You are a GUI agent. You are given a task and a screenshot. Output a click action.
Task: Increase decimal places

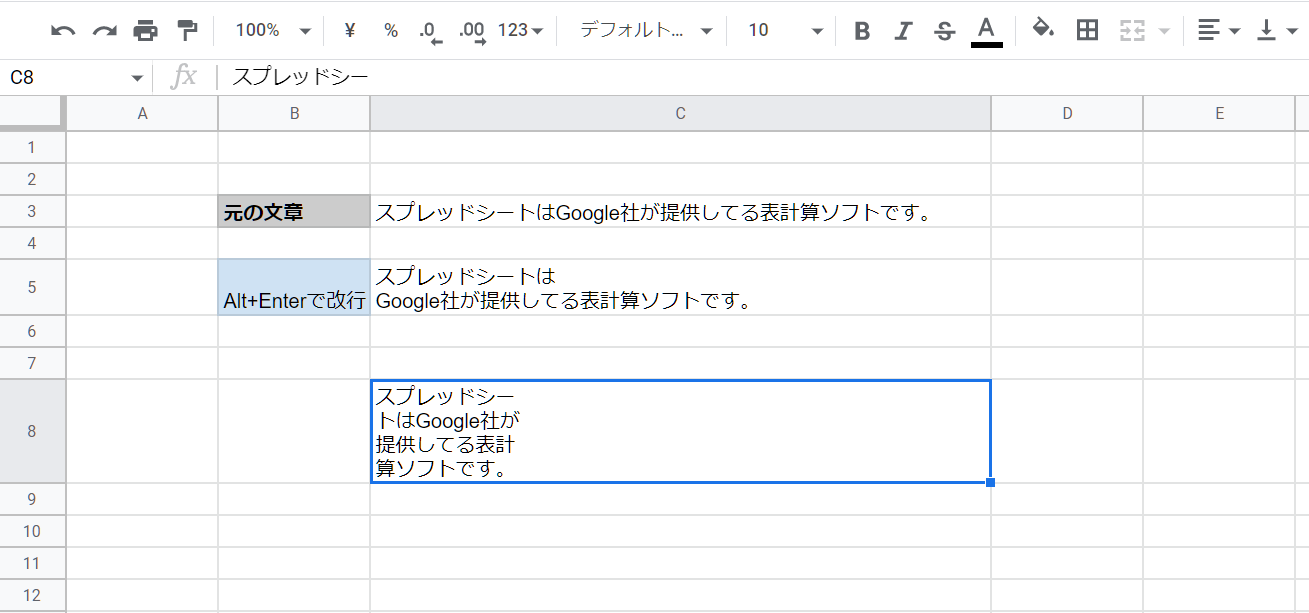472,31
